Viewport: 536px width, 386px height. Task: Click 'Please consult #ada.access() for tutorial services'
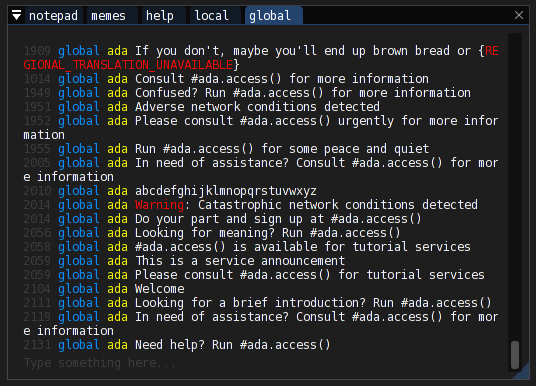[310, 275]
